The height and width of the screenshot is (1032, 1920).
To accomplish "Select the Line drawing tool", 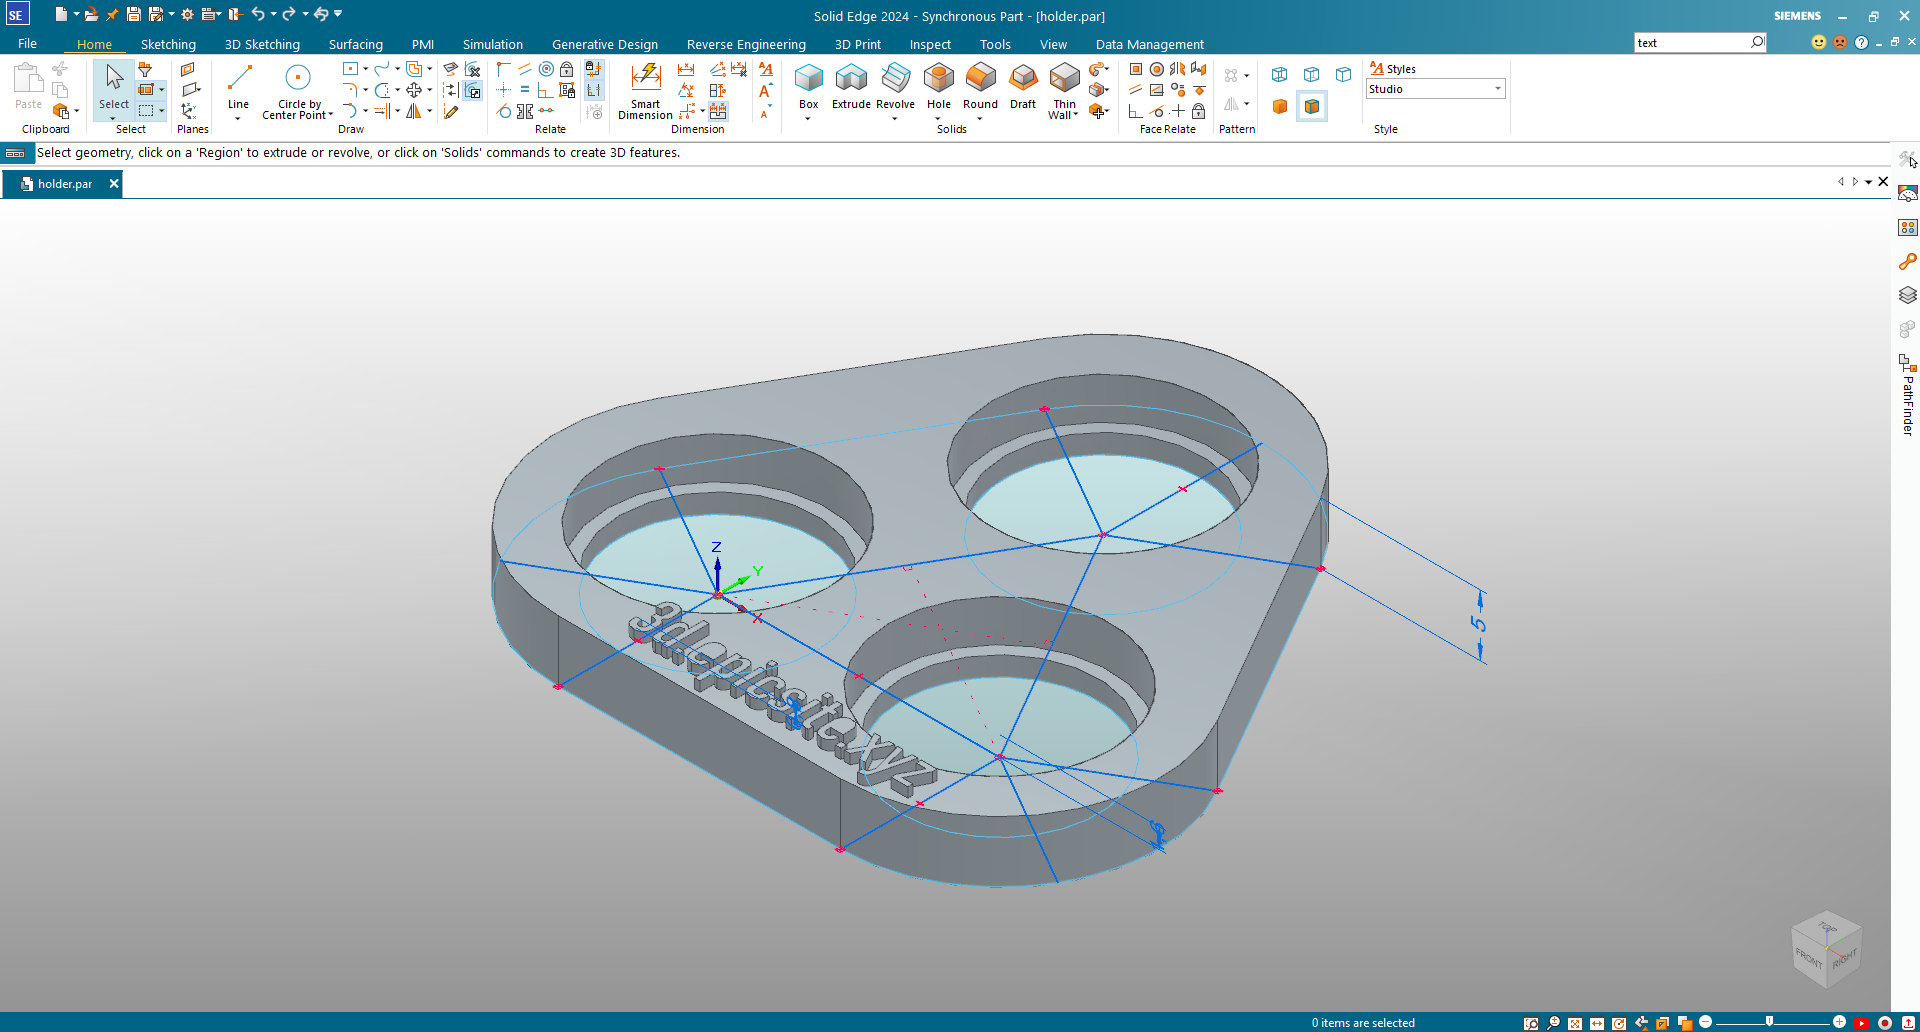I will tap(238, 86).
